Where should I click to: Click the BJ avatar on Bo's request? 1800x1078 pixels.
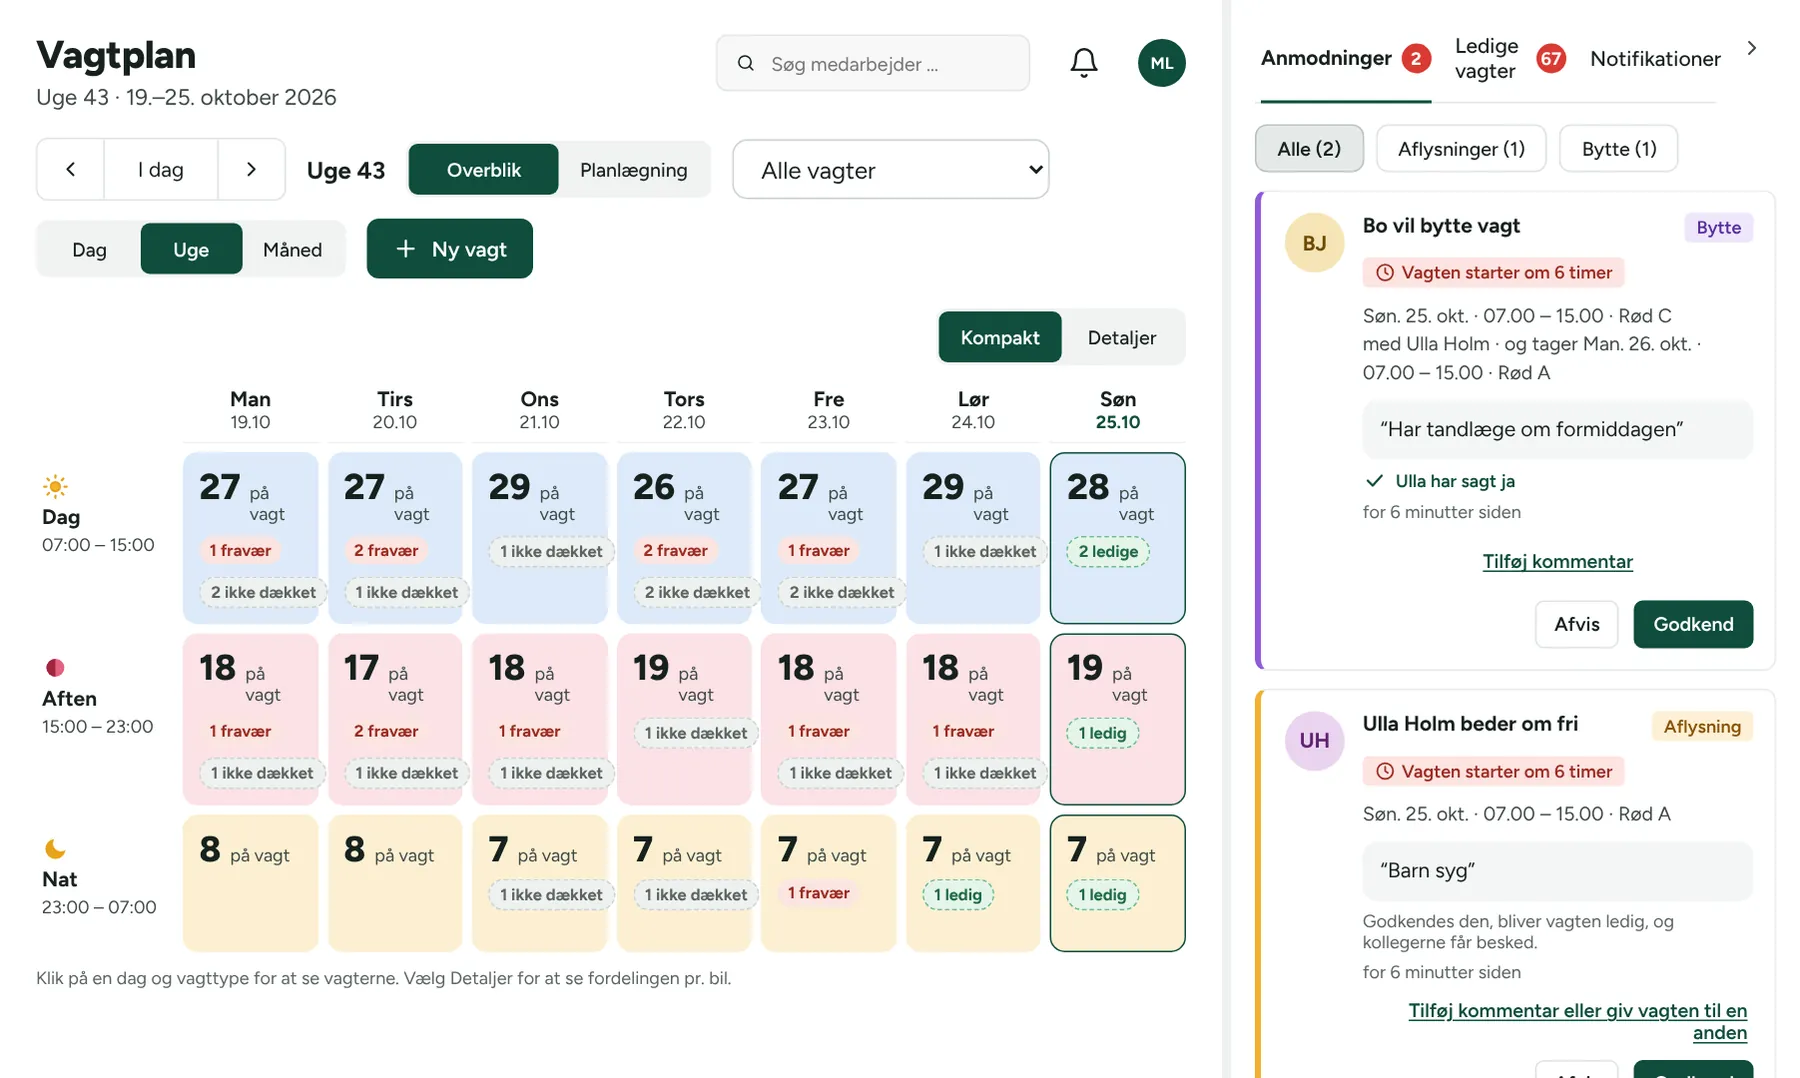1314,243
